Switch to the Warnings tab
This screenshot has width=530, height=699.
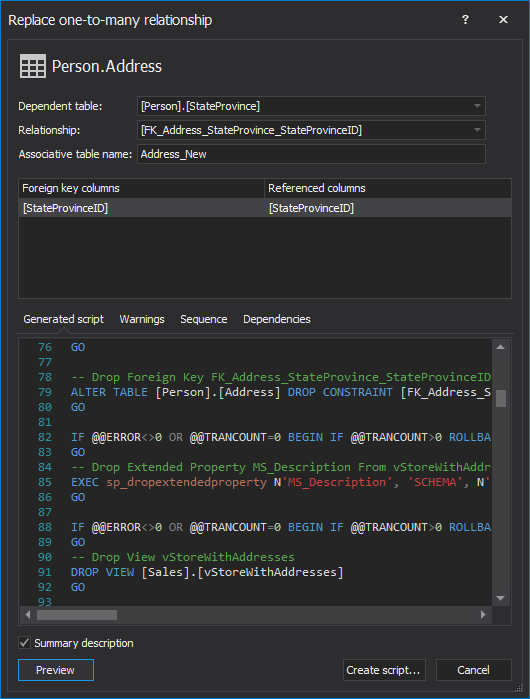142,319
